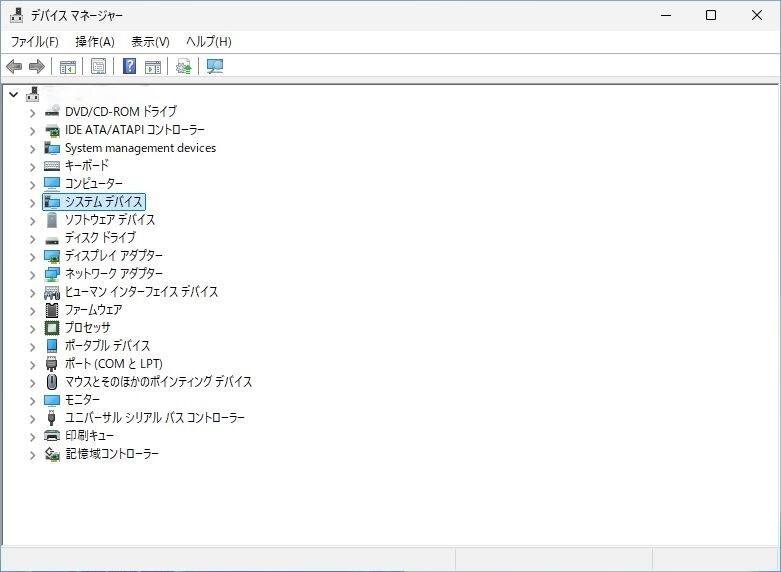
Task: Toggle the action pane toolbar icon
Action: (x=153, y=66)
